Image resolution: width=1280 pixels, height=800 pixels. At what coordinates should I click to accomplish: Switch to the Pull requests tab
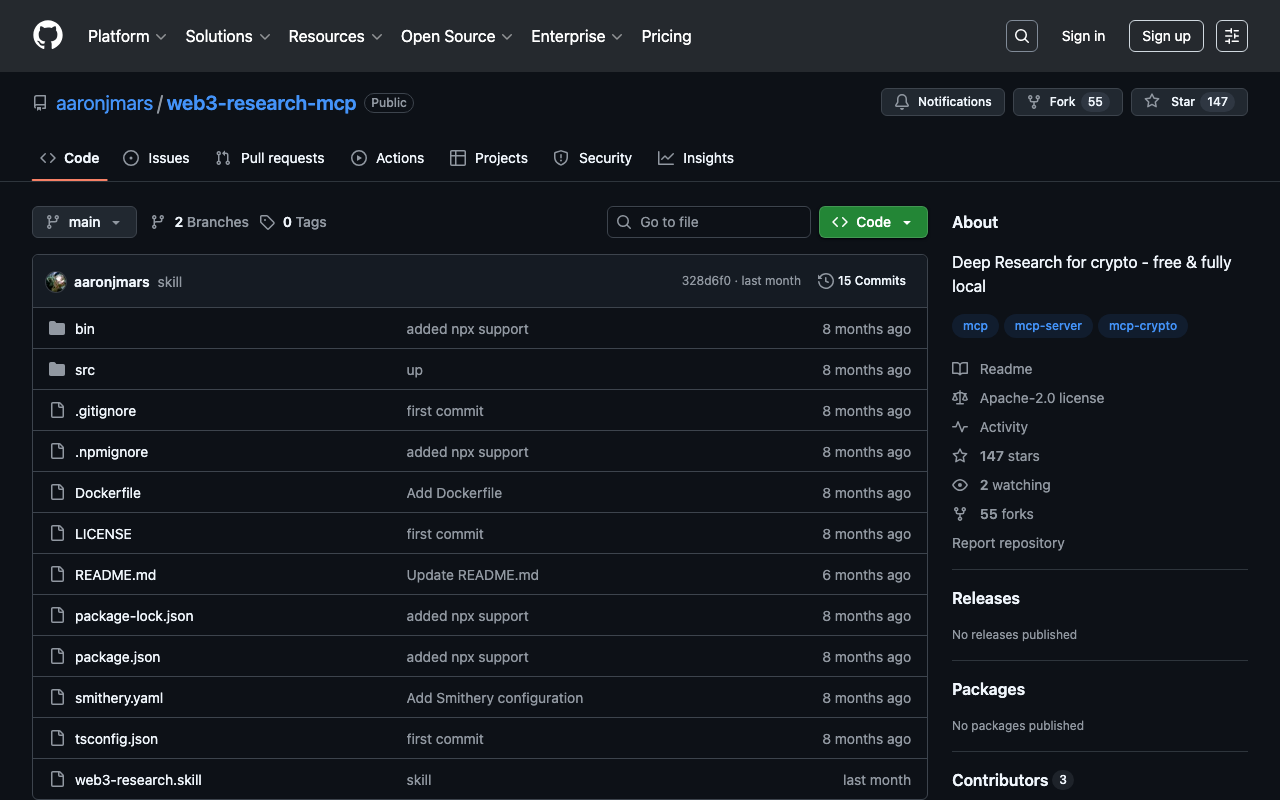tap(270, 158)
